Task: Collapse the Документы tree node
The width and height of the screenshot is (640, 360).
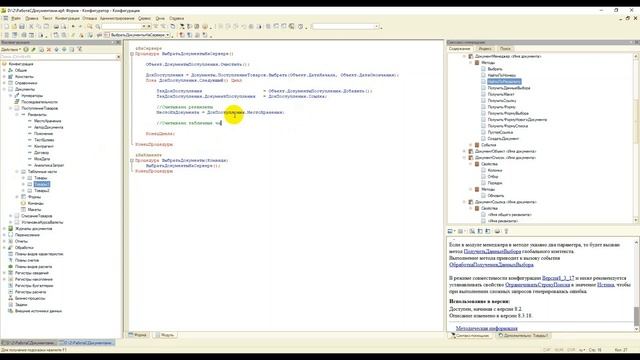Action: pos(4,89)
